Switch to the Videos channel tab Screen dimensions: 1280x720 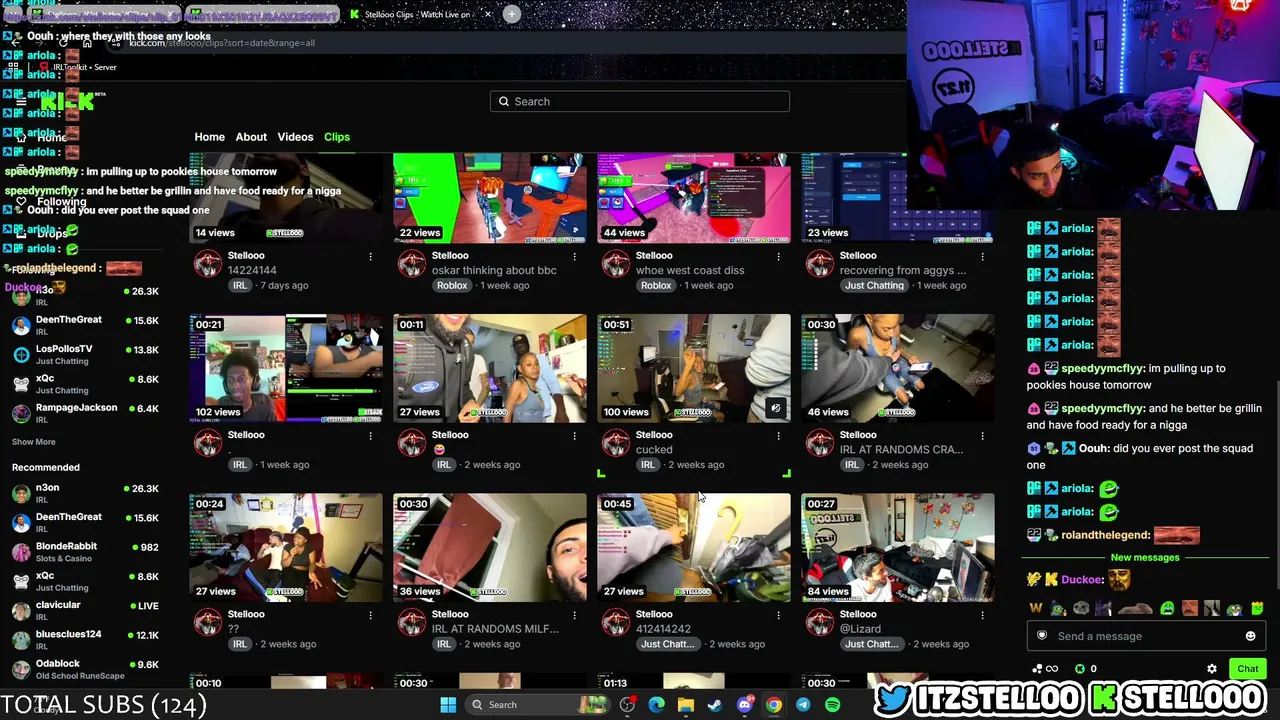pos(295,137)
